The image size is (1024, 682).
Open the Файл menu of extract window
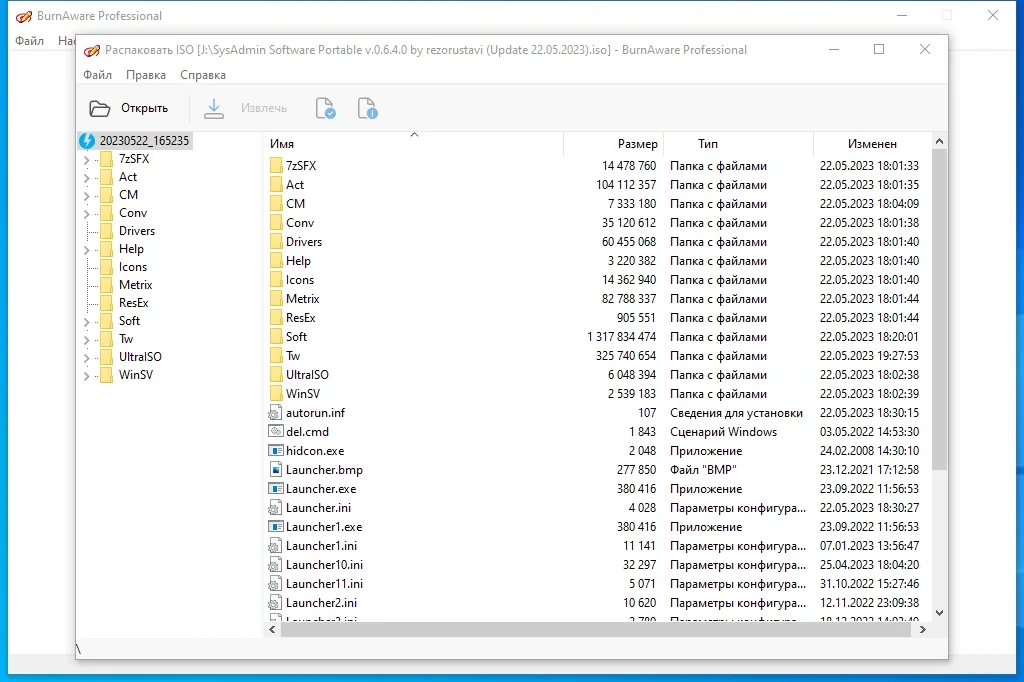coord(97,75)
